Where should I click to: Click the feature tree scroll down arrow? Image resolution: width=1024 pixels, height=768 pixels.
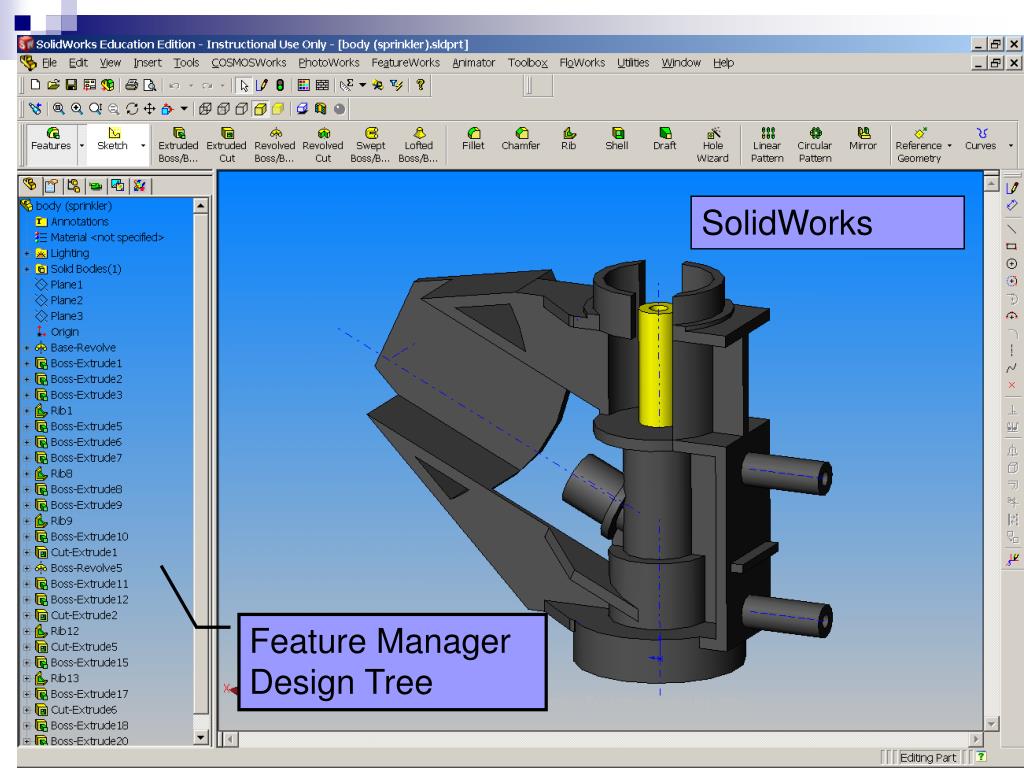pyautogui.click(x=200, y=737)
